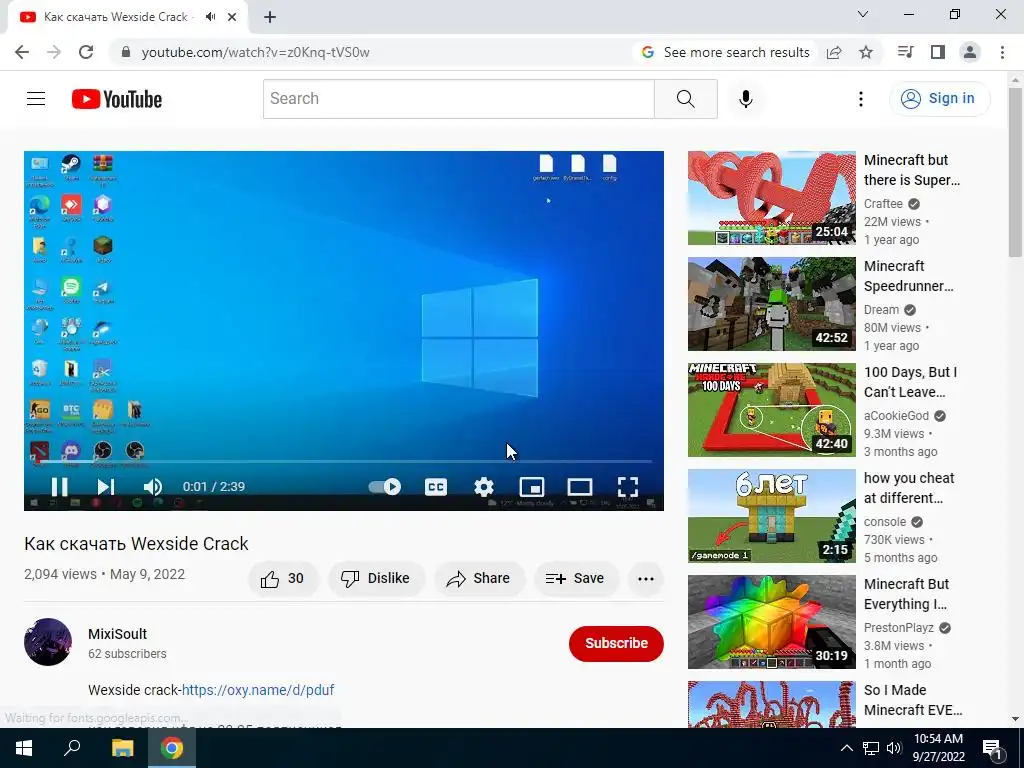Bookmark this tab with star
This screenshot has height=768, width=1024.
pyautogui.click(x=866, y=52)
